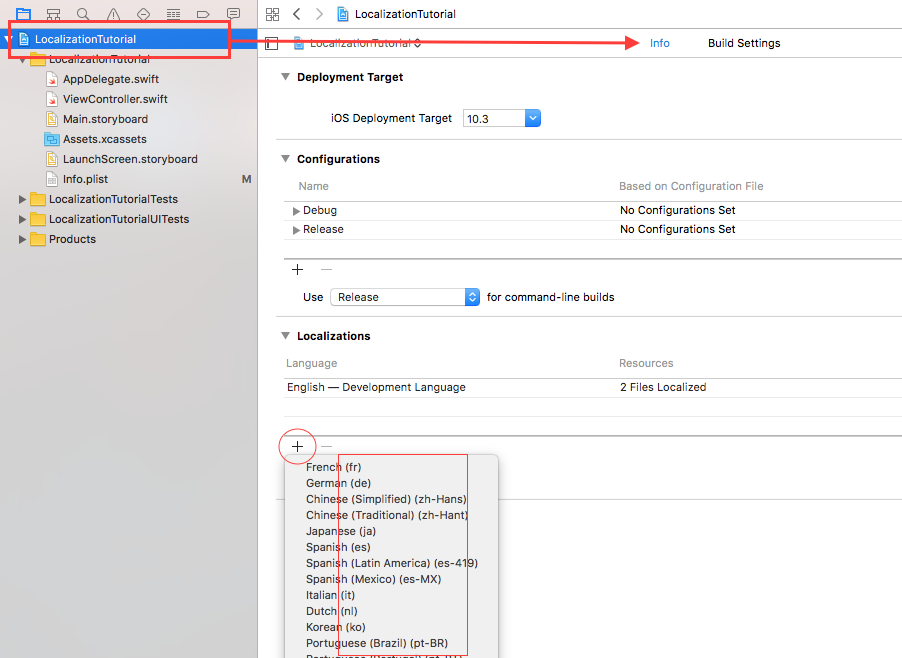Viewport: 902px width, 658px height.
Task: Open the iOS Deployment Target dropdown arrow
Action: [x=533, y=118]
